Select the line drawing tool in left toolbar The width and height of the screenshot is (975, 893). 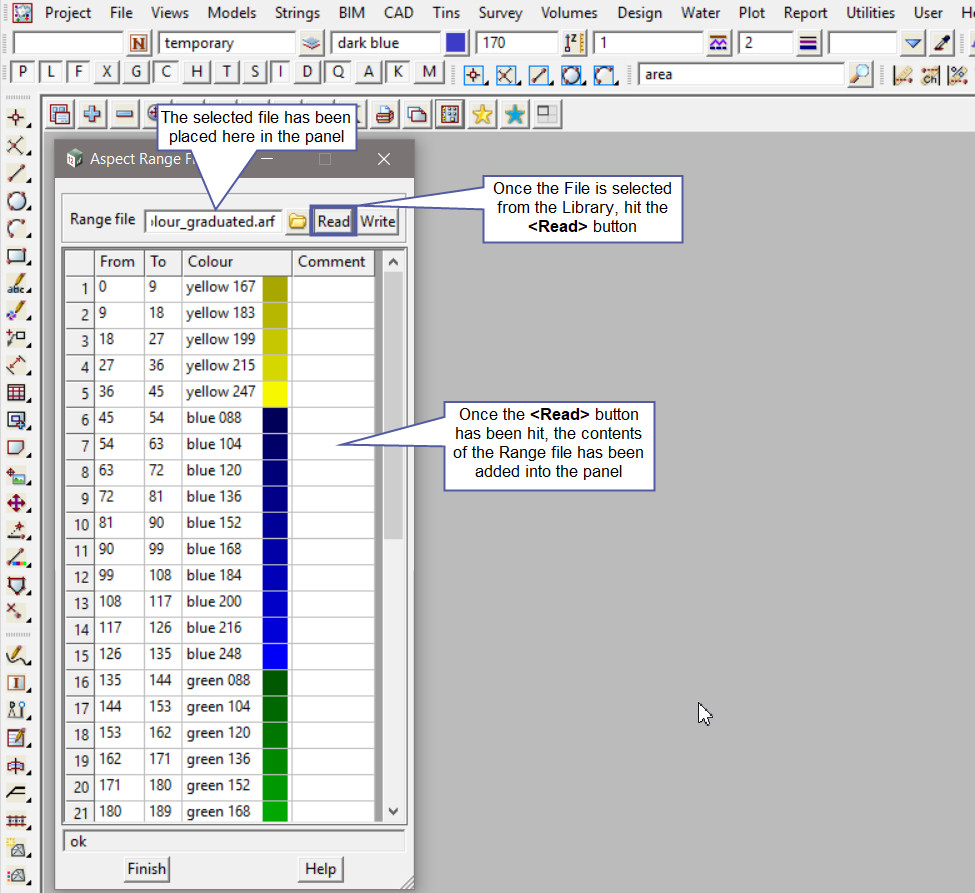click(x=16, y=173)
